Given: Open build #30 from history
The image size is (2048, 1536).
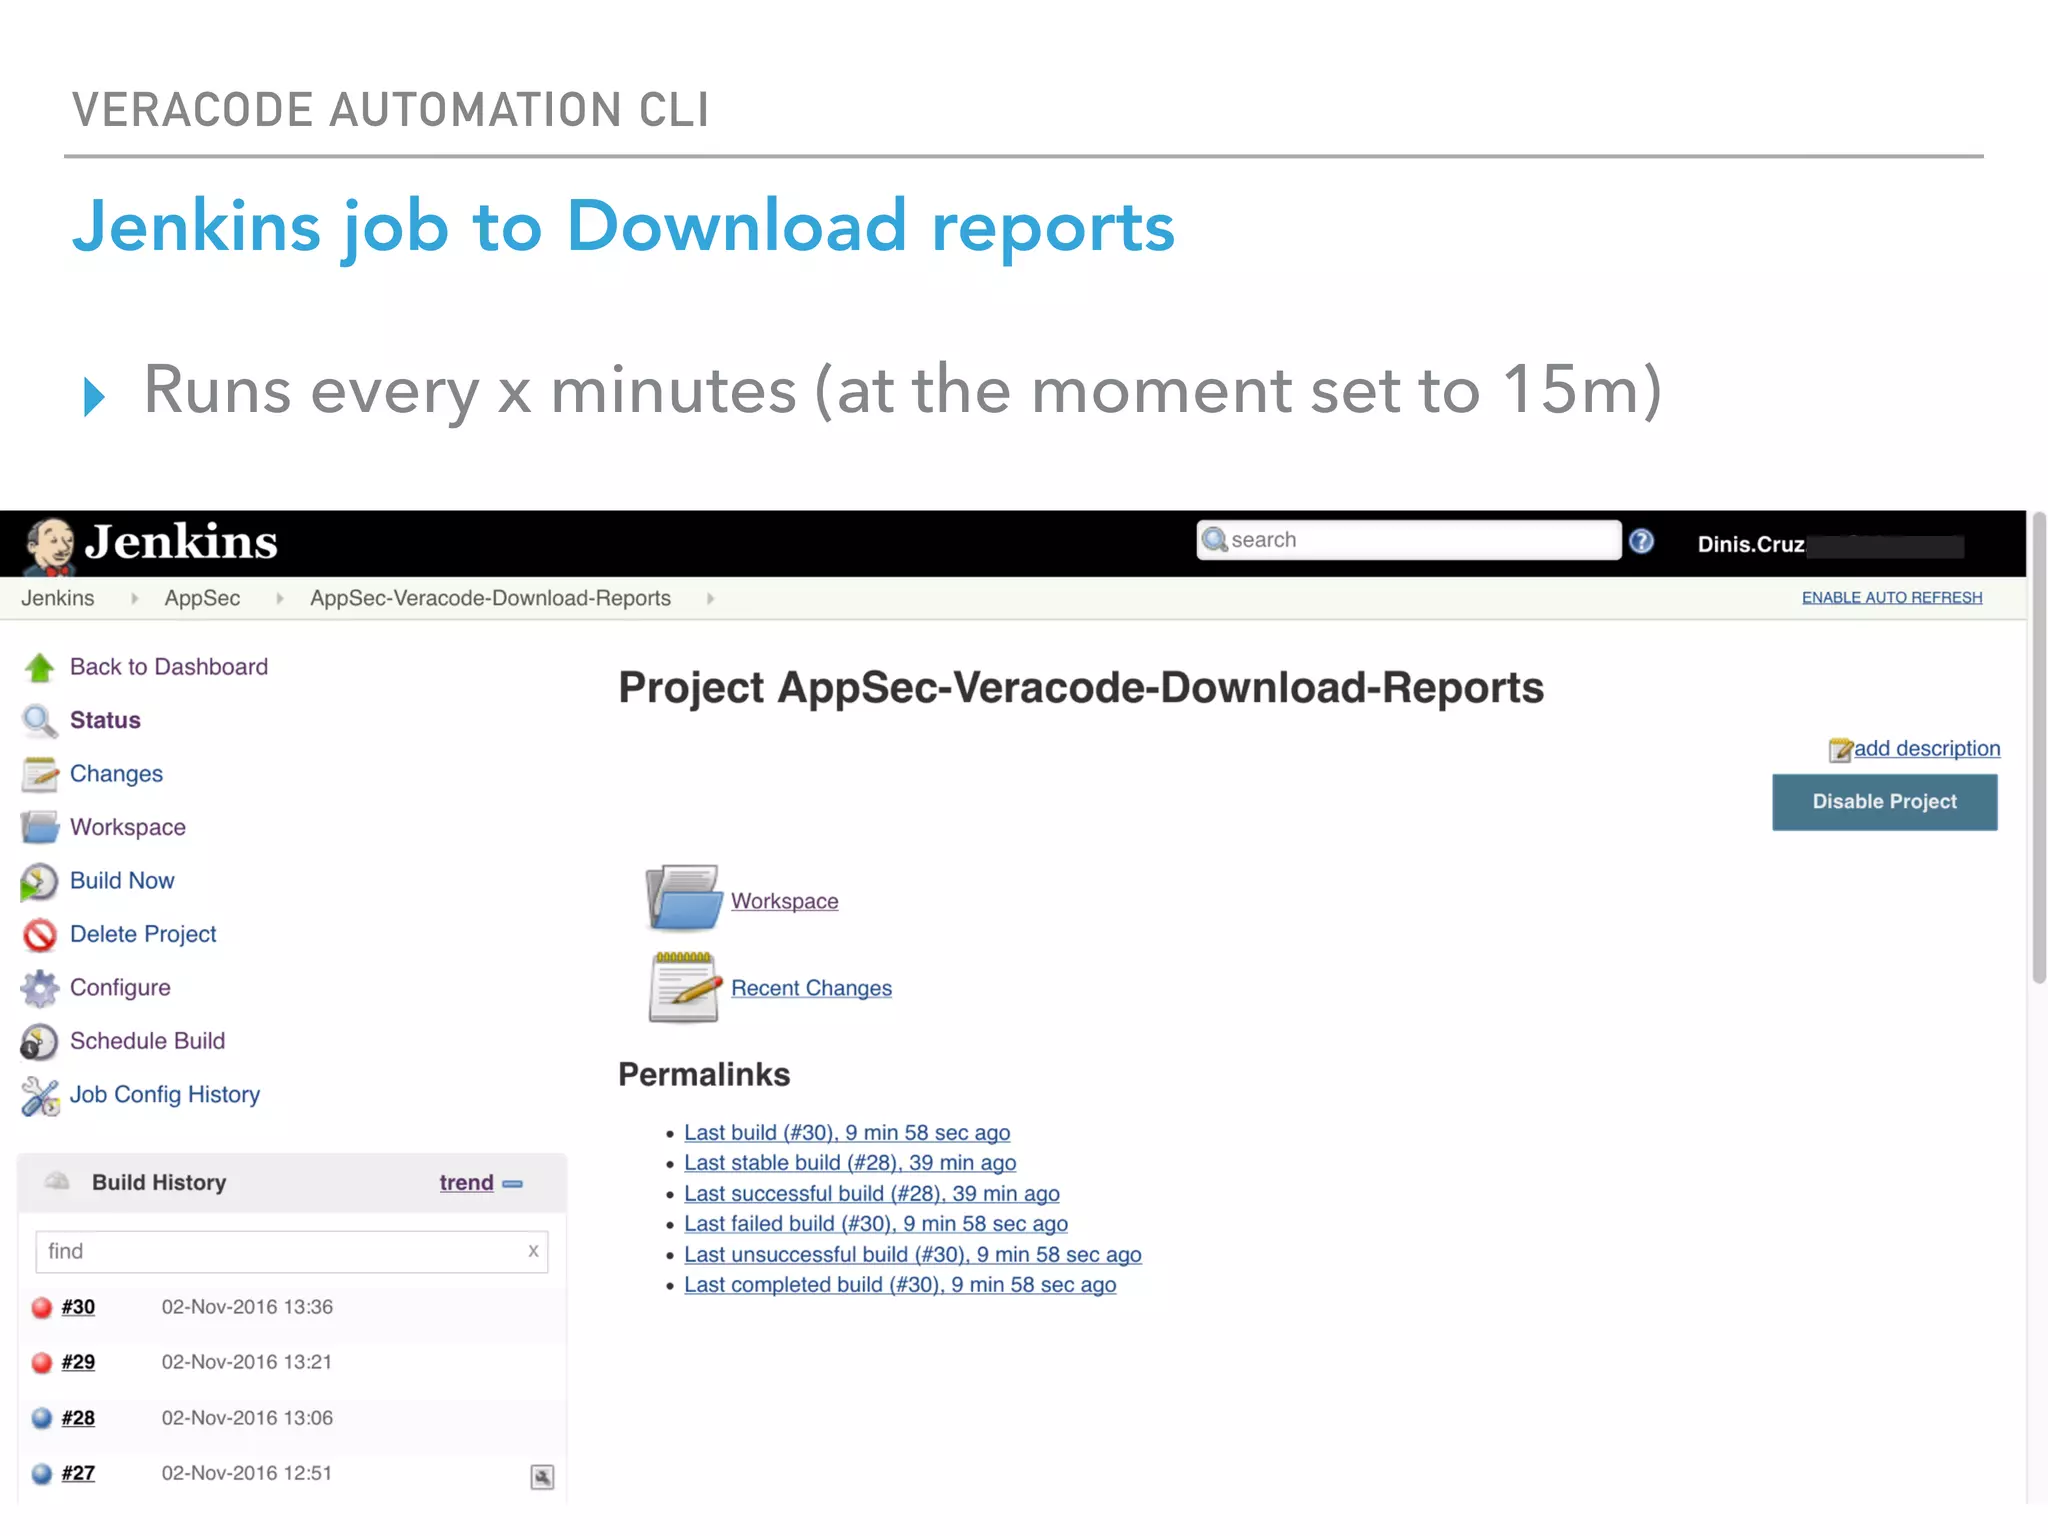Looking at the screenshot, I should [x=78, y=1307].
